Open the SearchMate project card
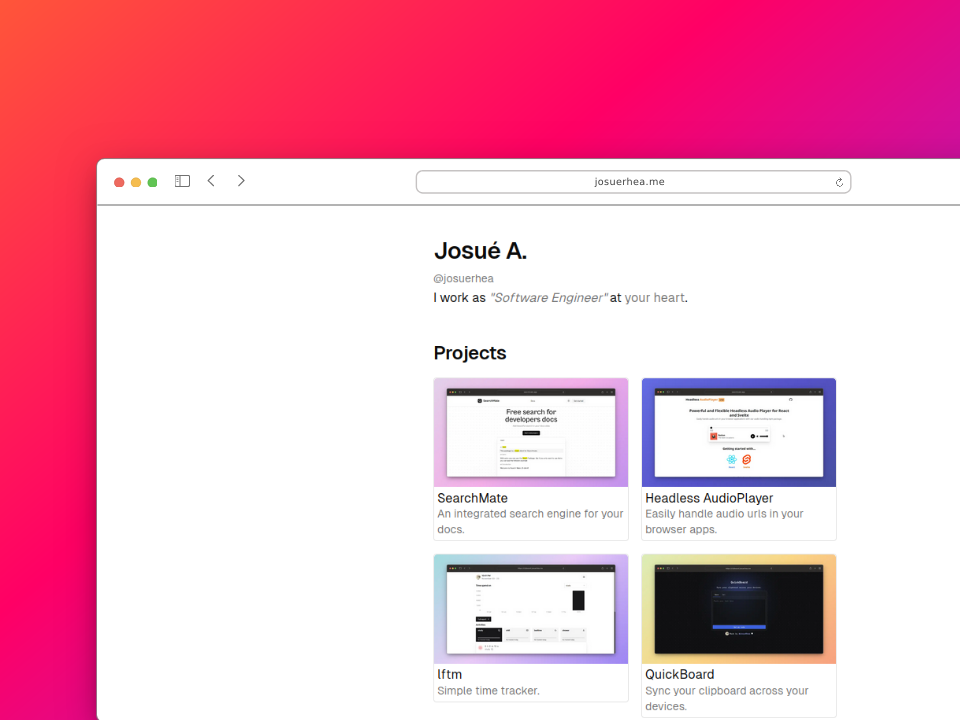 point(531,431)
